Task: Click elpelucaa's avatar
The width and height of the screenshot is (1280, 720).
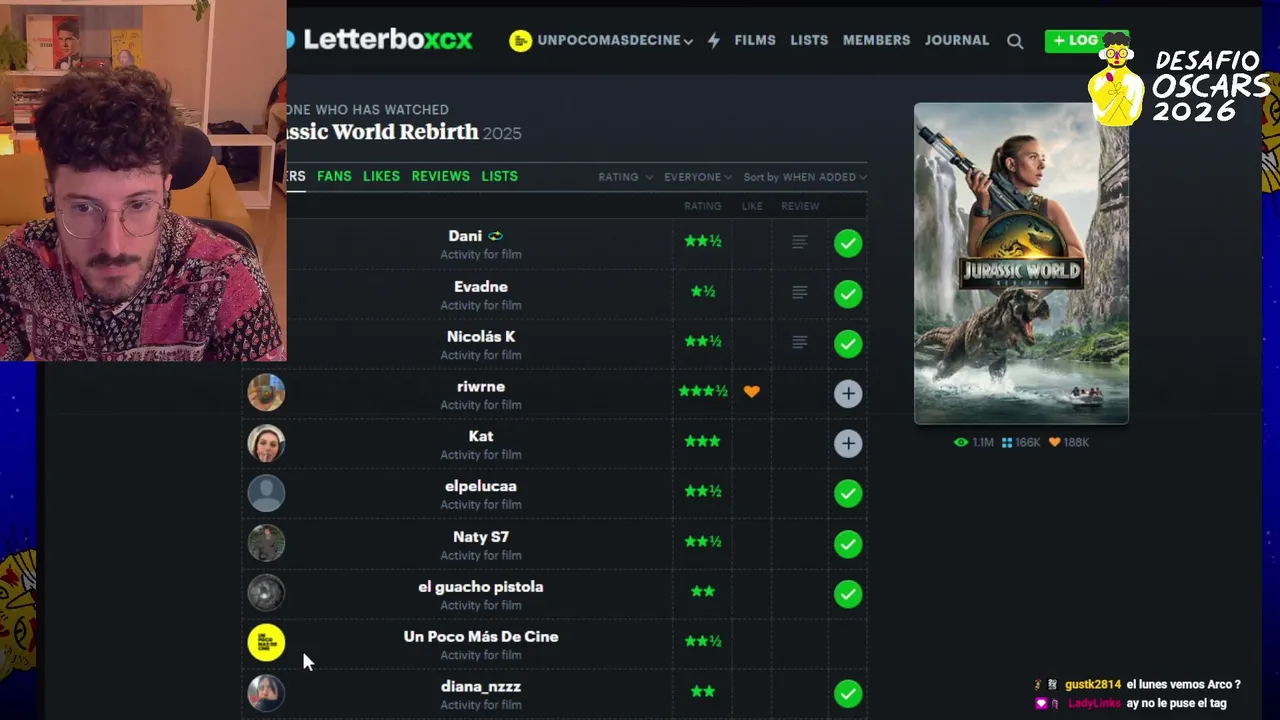Action: pyautogui.click(x=266, y=493)
